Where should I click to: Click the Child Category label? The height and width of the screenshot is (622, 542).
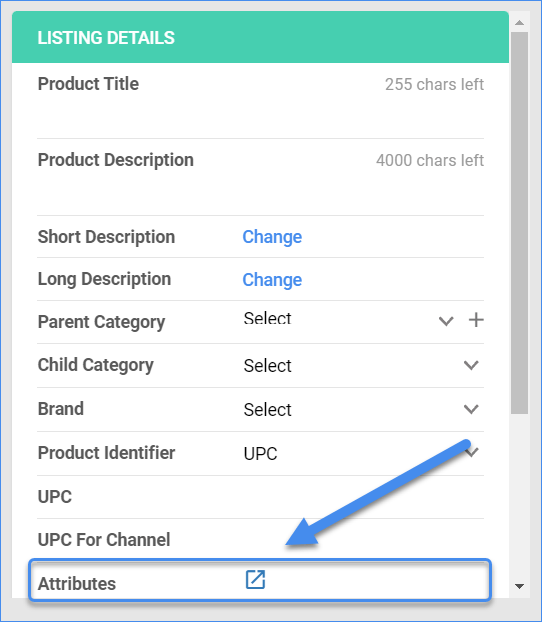click(x=96, y=365)
